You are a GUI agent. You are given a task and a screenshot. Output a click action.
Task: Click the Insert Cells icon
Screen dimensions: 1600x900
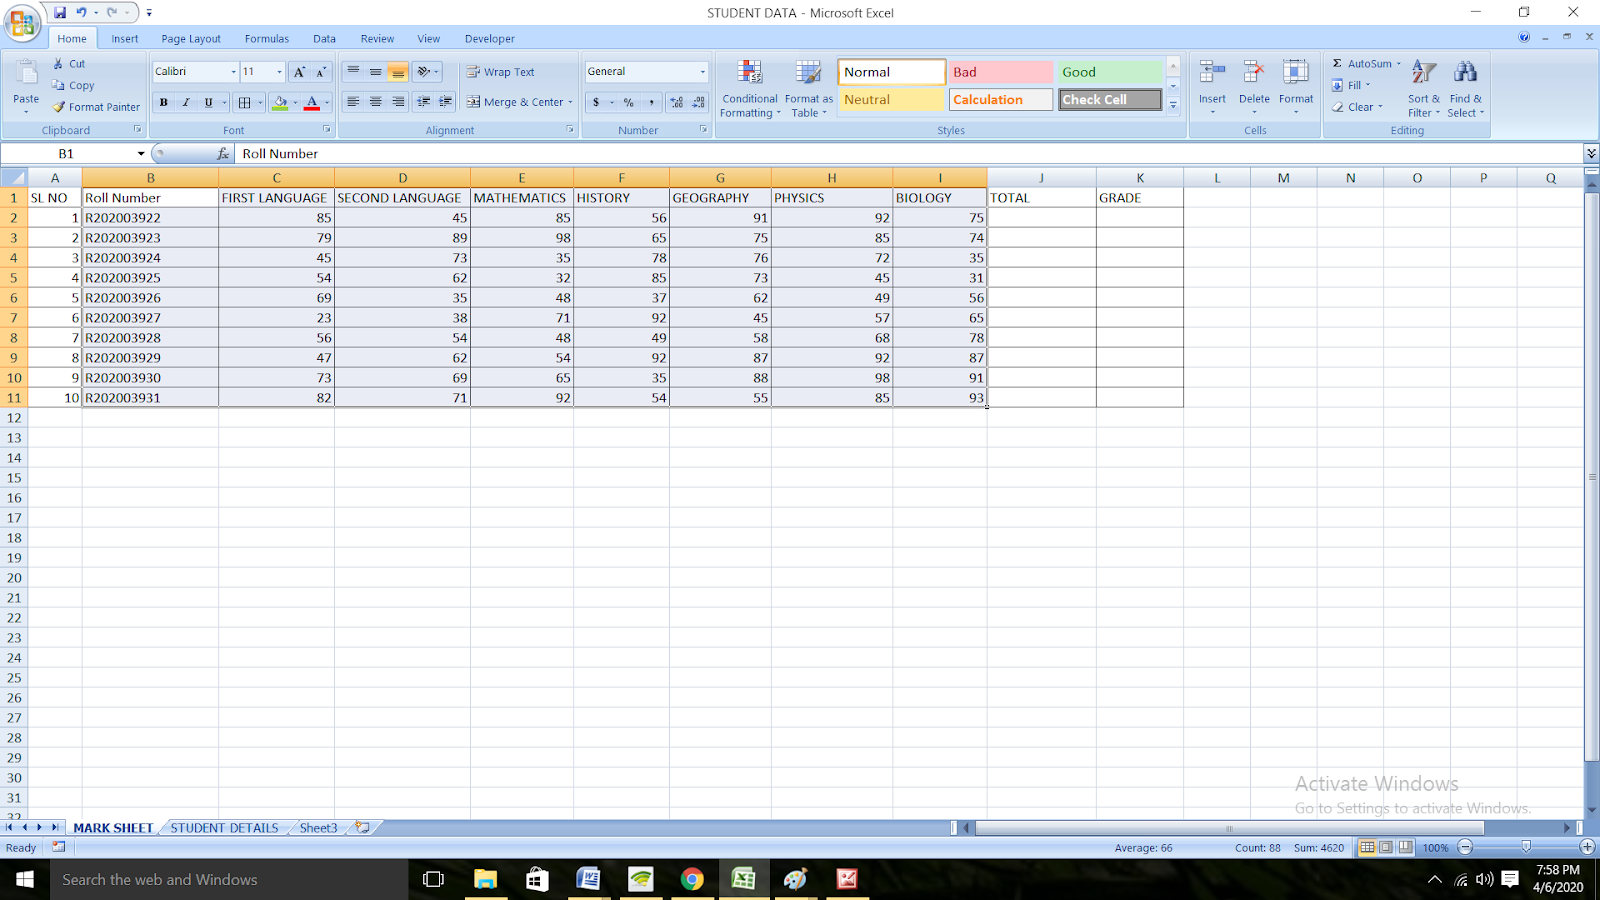tap(1211, 72)
